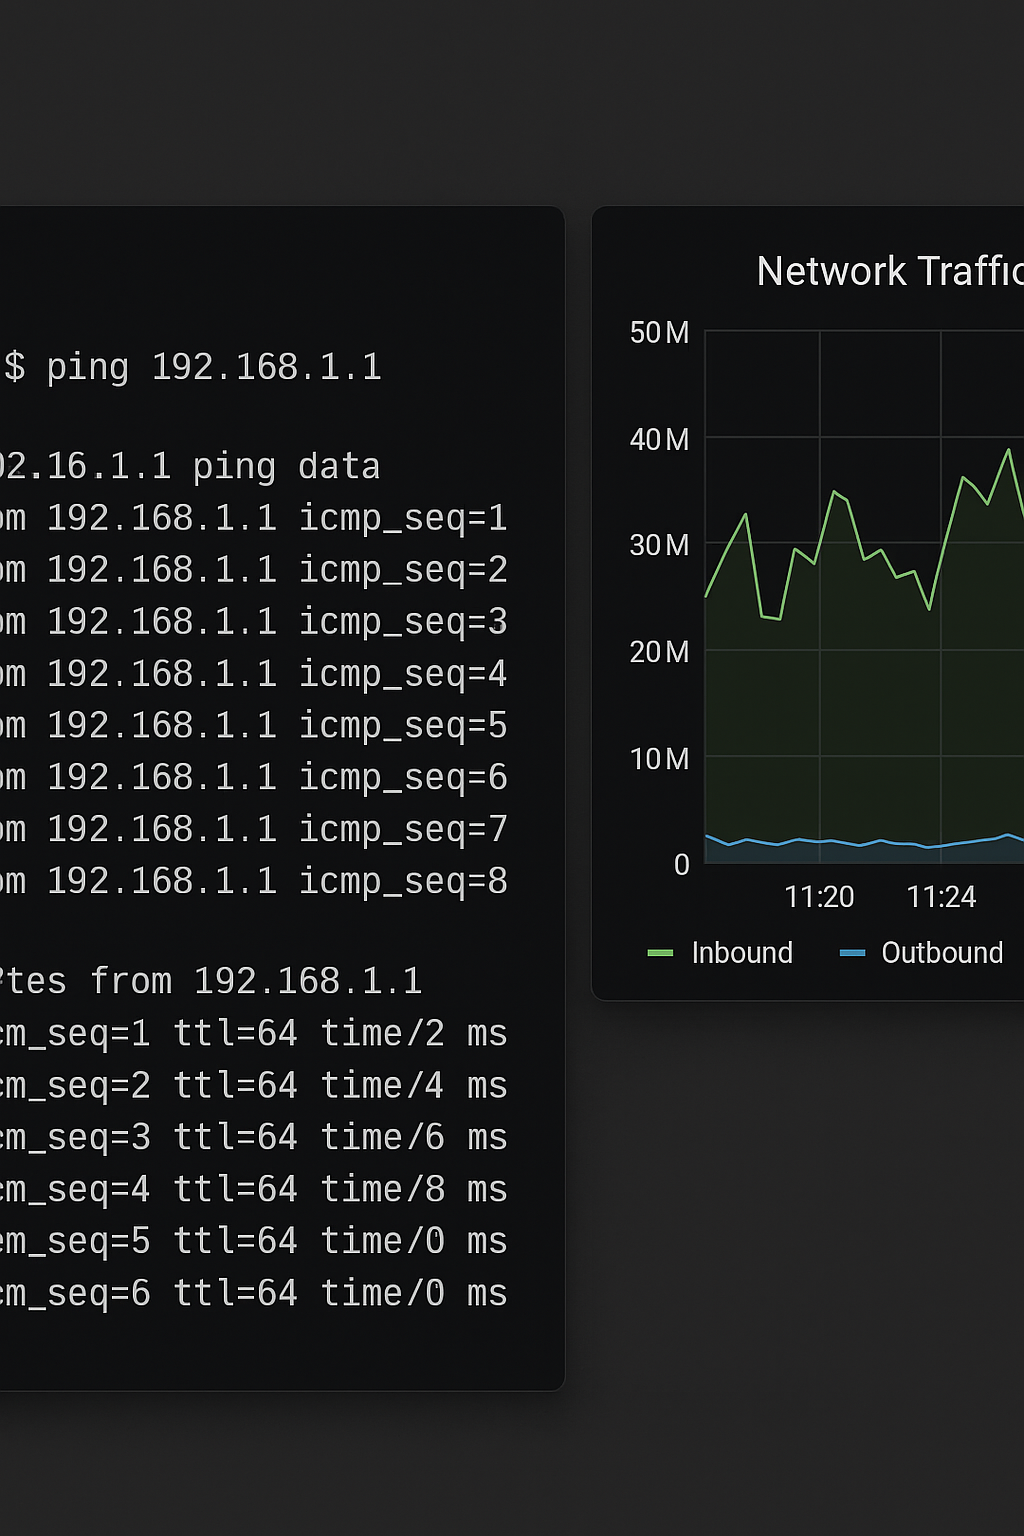Click the 11:20 time axis label

pos(819,897)
